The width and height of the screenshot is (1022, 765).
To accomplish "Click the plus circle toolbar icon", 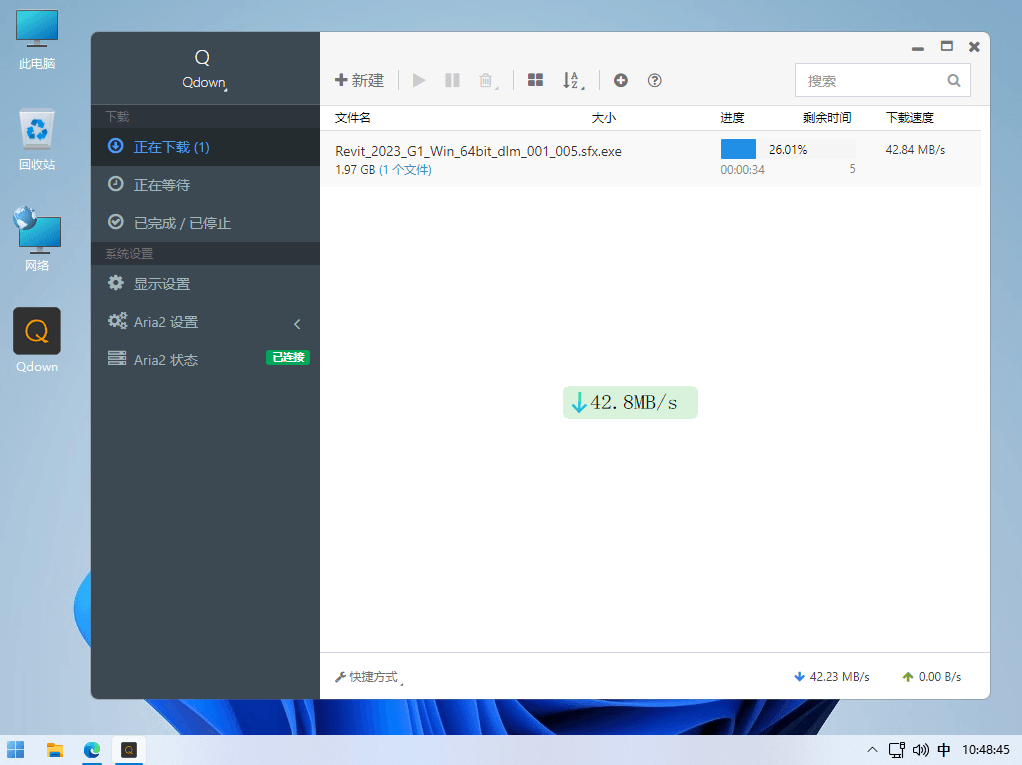I will click(620, 80).
